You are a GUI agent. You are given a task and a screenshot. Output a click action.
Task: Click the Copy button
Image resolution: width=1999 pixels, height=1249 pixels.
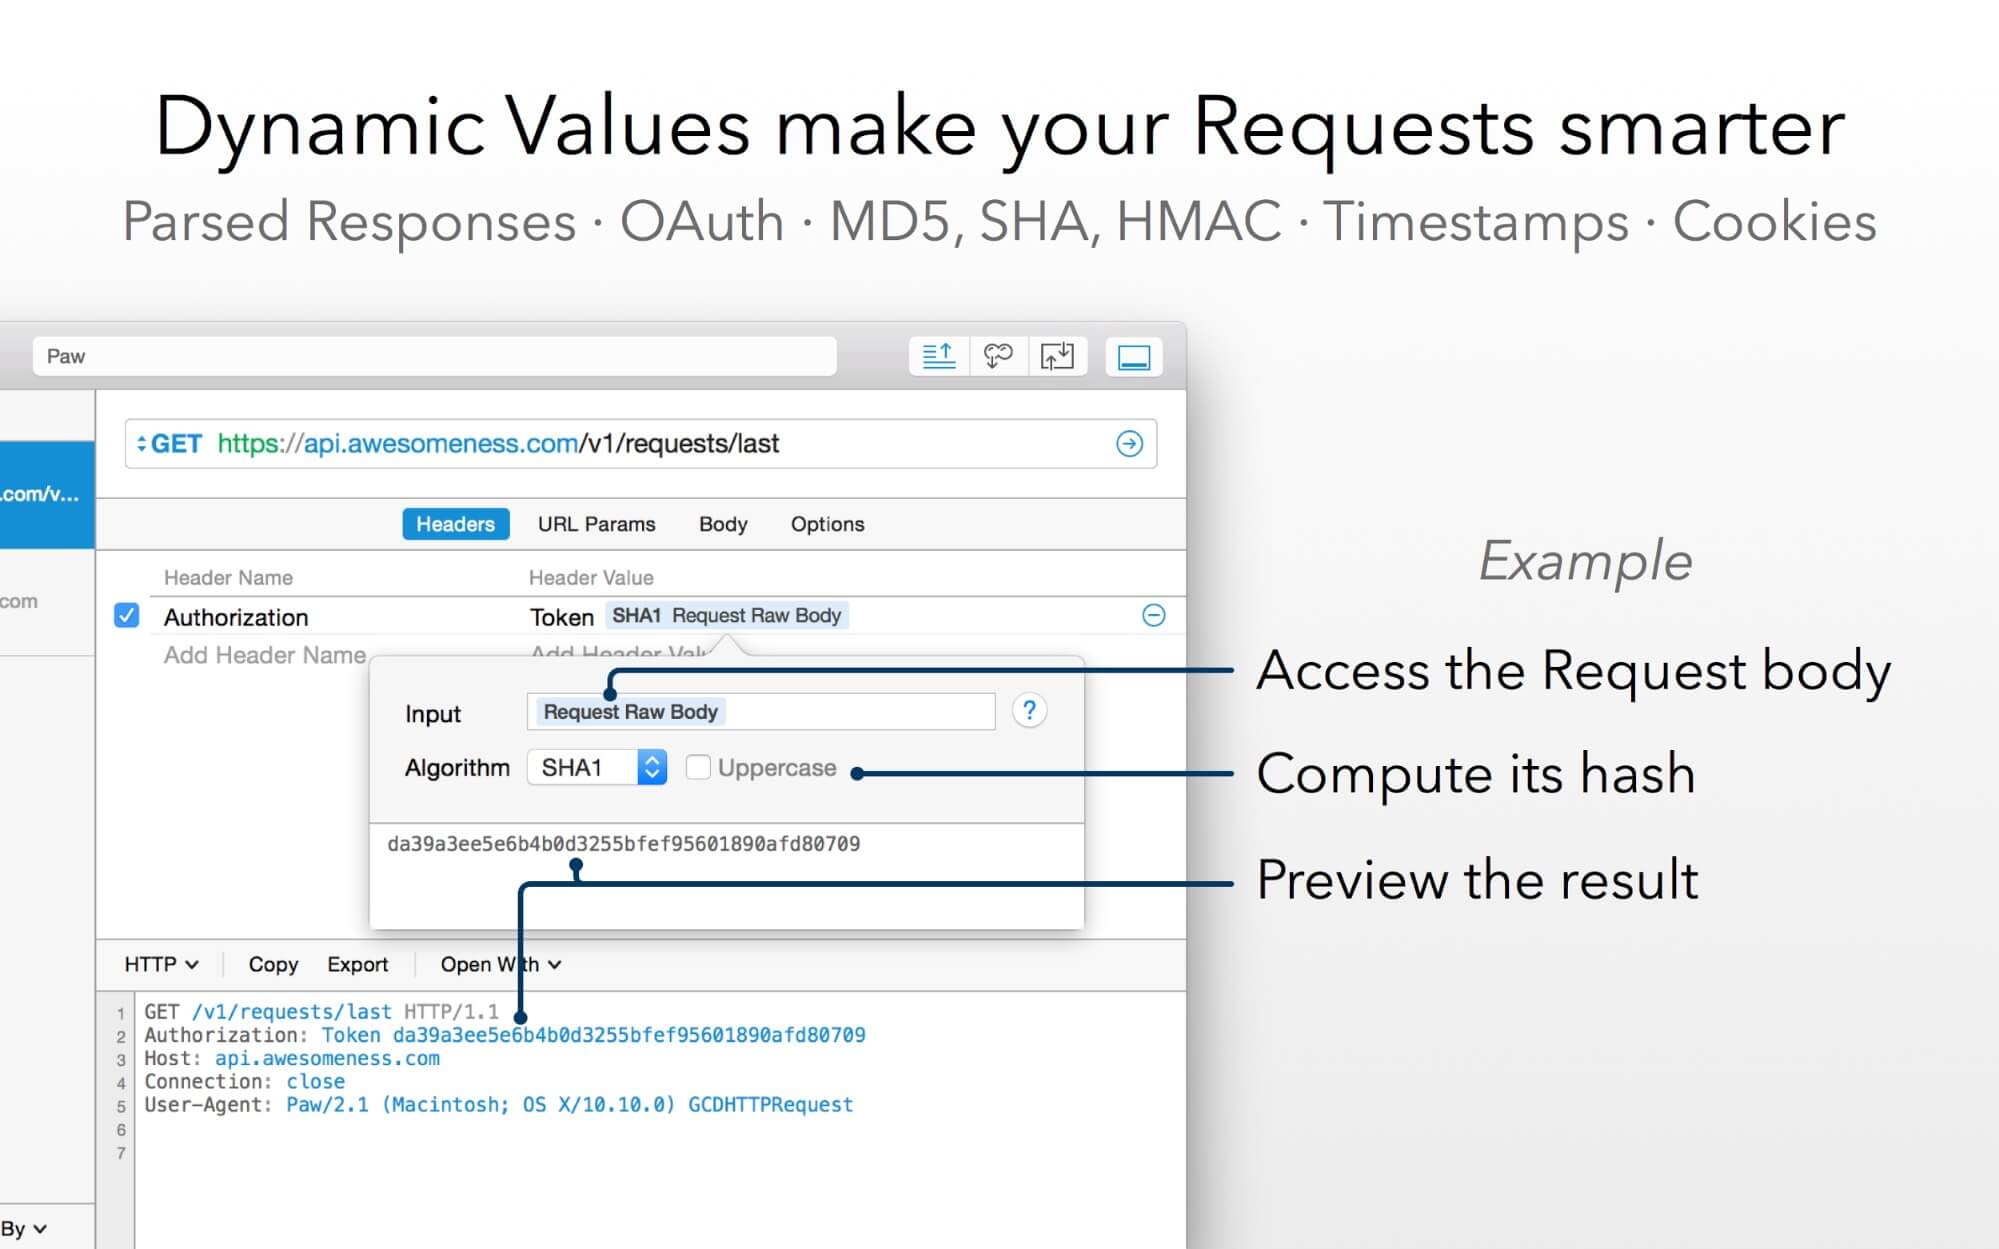click(273, 964)
